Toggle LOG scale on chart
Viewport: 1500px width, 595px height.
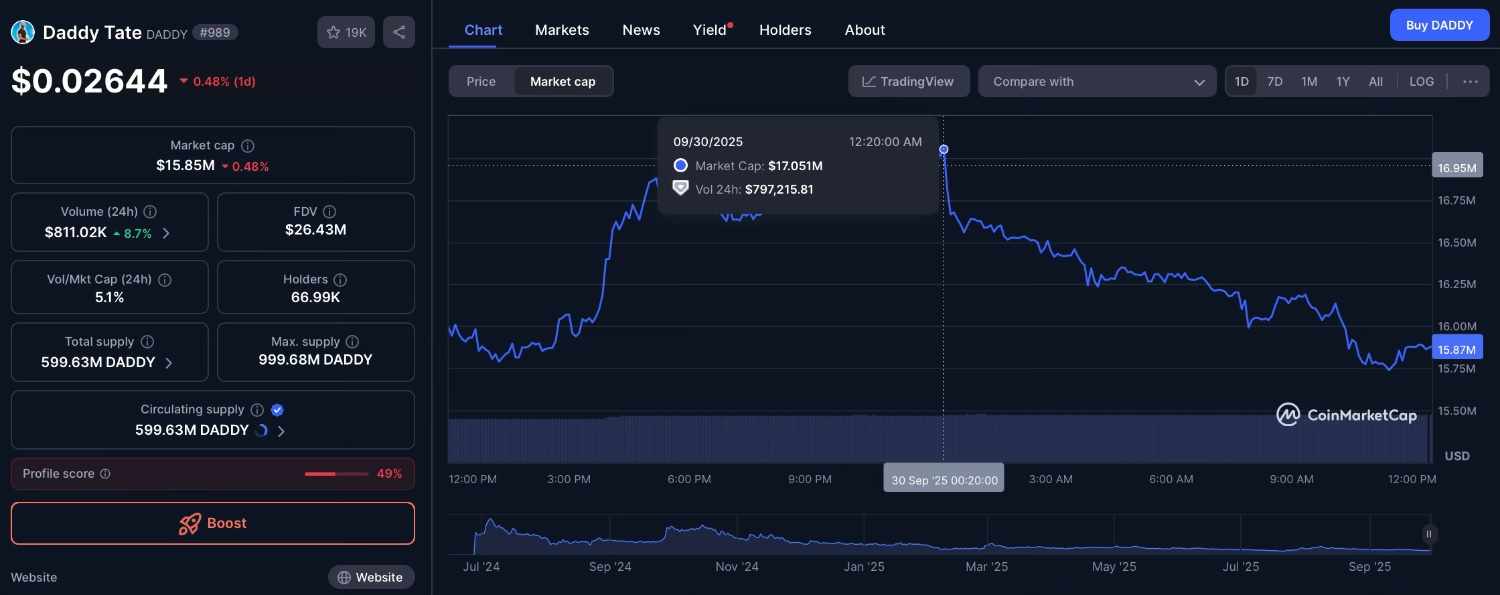[x=1421, y=82]
